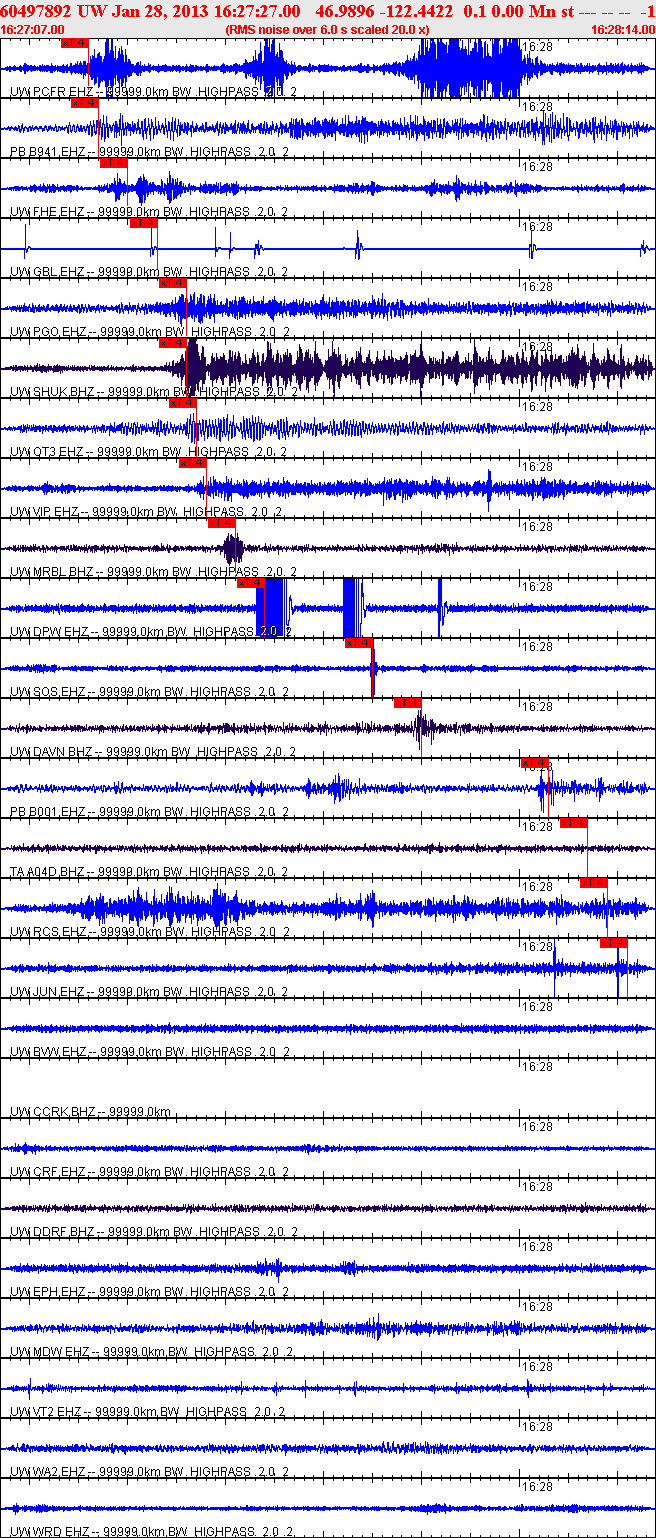
Task: Select the UW WA2 EHZ trace label
Action: [149, 1472]
